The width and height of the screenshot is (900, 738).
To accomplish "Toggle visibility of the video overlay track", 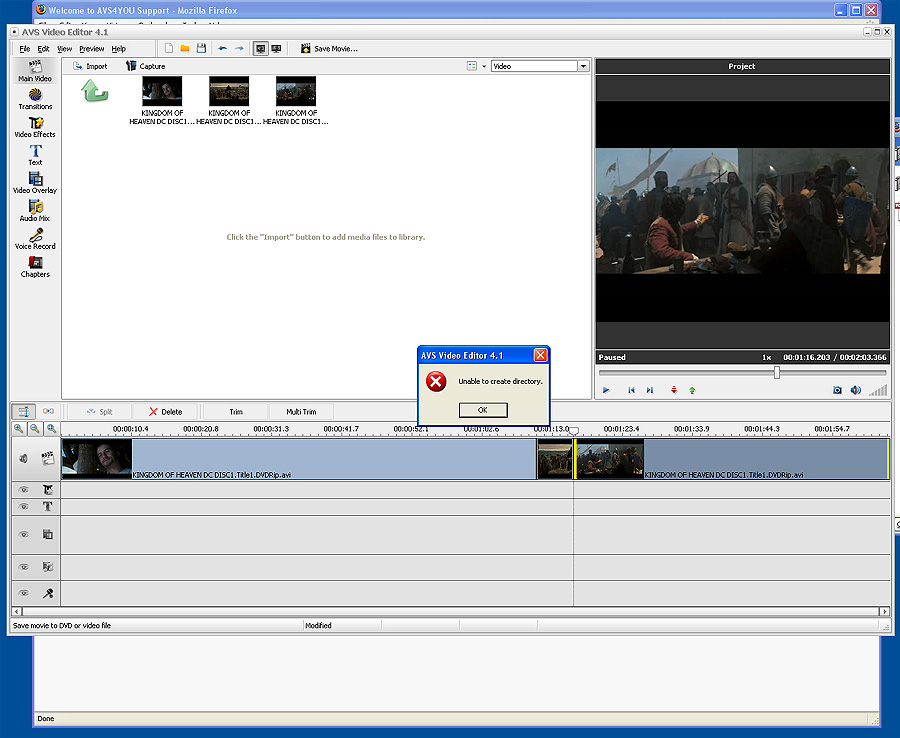I will [24, 534].
